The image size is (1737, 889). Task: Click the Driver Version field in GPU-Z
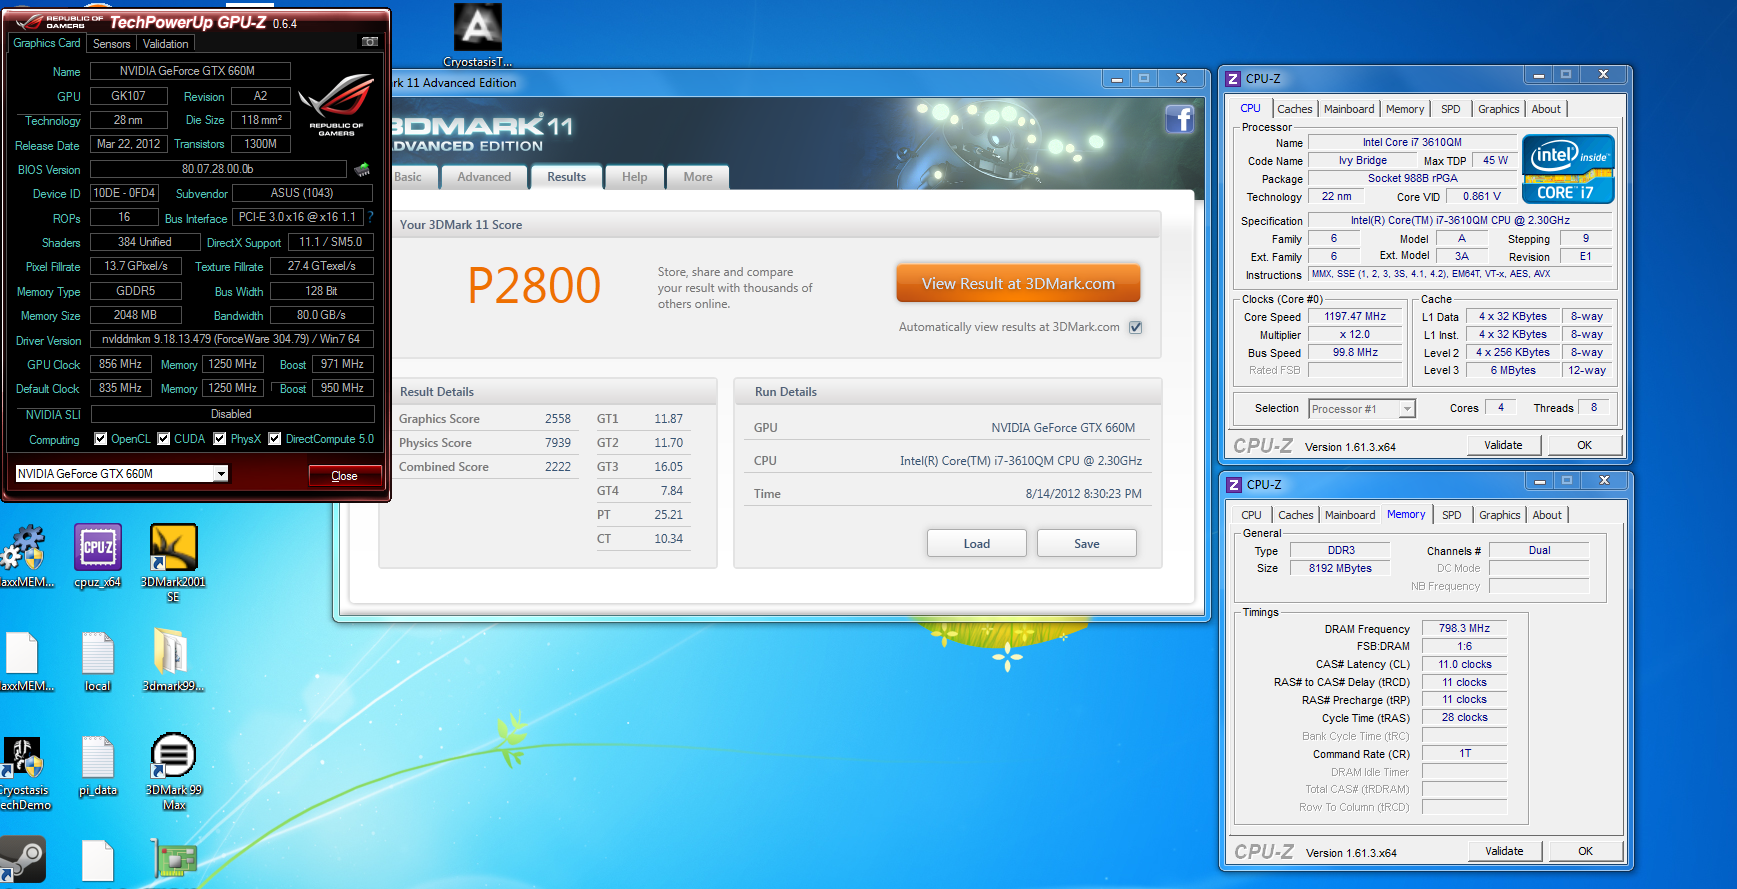tap(231, 339)
